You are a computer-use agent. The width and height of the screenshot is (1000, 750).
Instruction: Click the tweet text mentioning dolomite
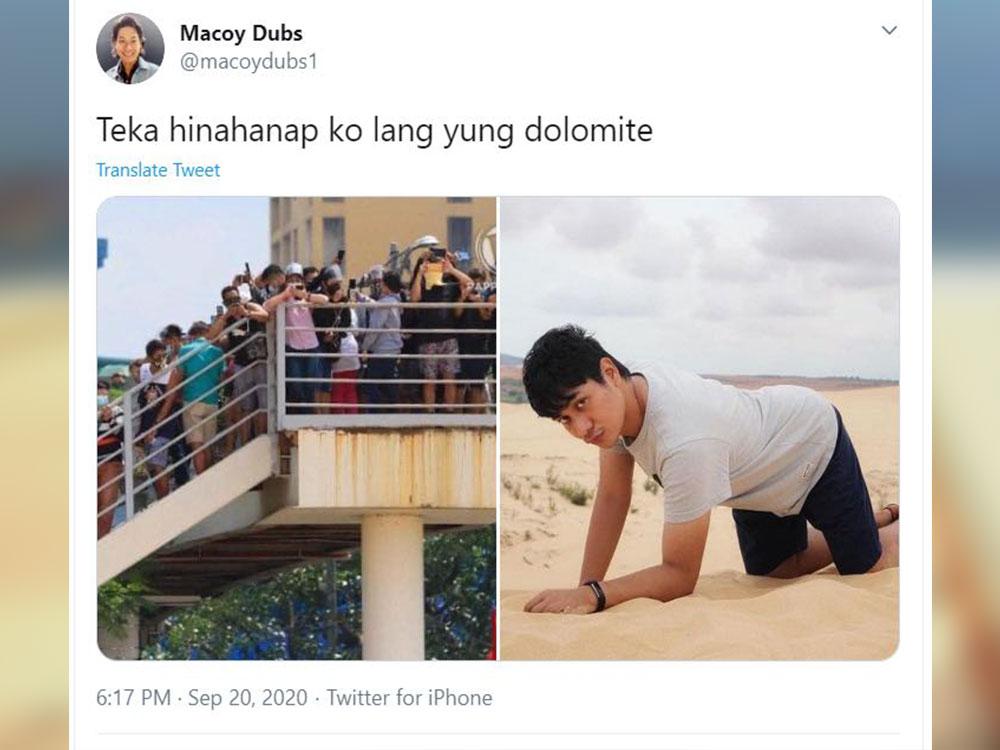click(374, 130)
